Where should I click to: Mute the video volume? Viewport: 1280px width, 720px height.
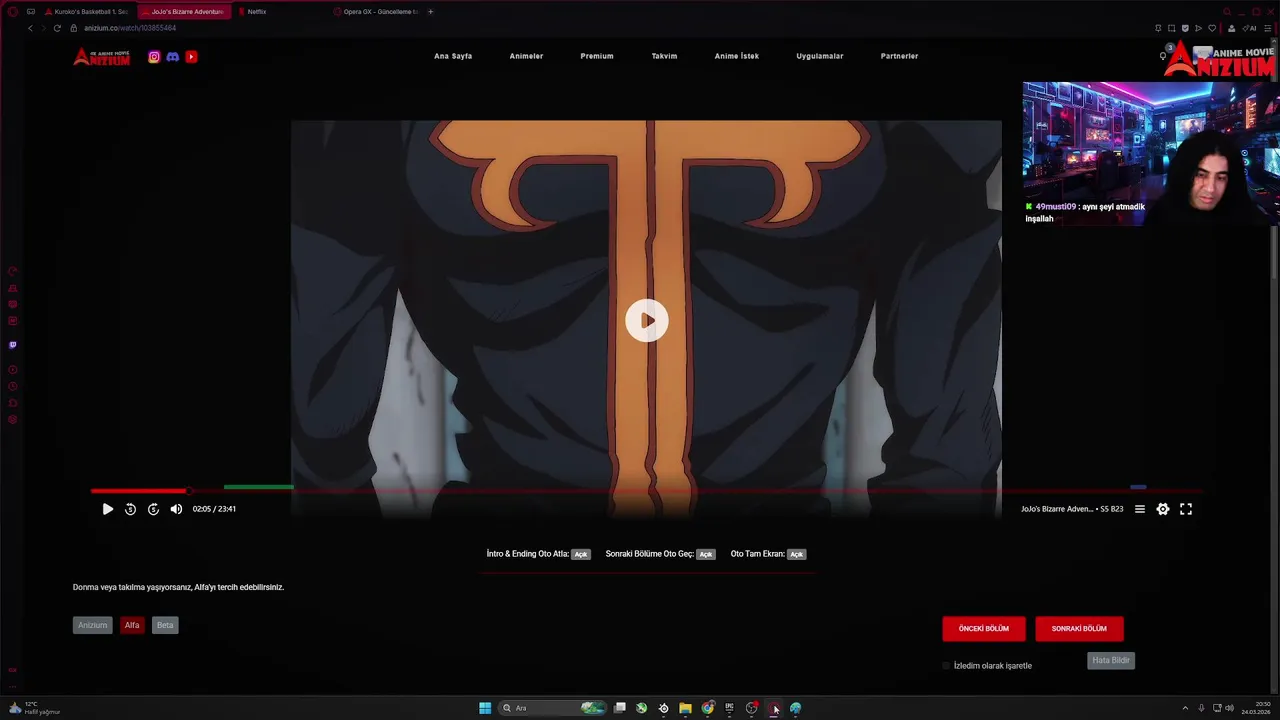pyautogui.click(x=176, y=509)
